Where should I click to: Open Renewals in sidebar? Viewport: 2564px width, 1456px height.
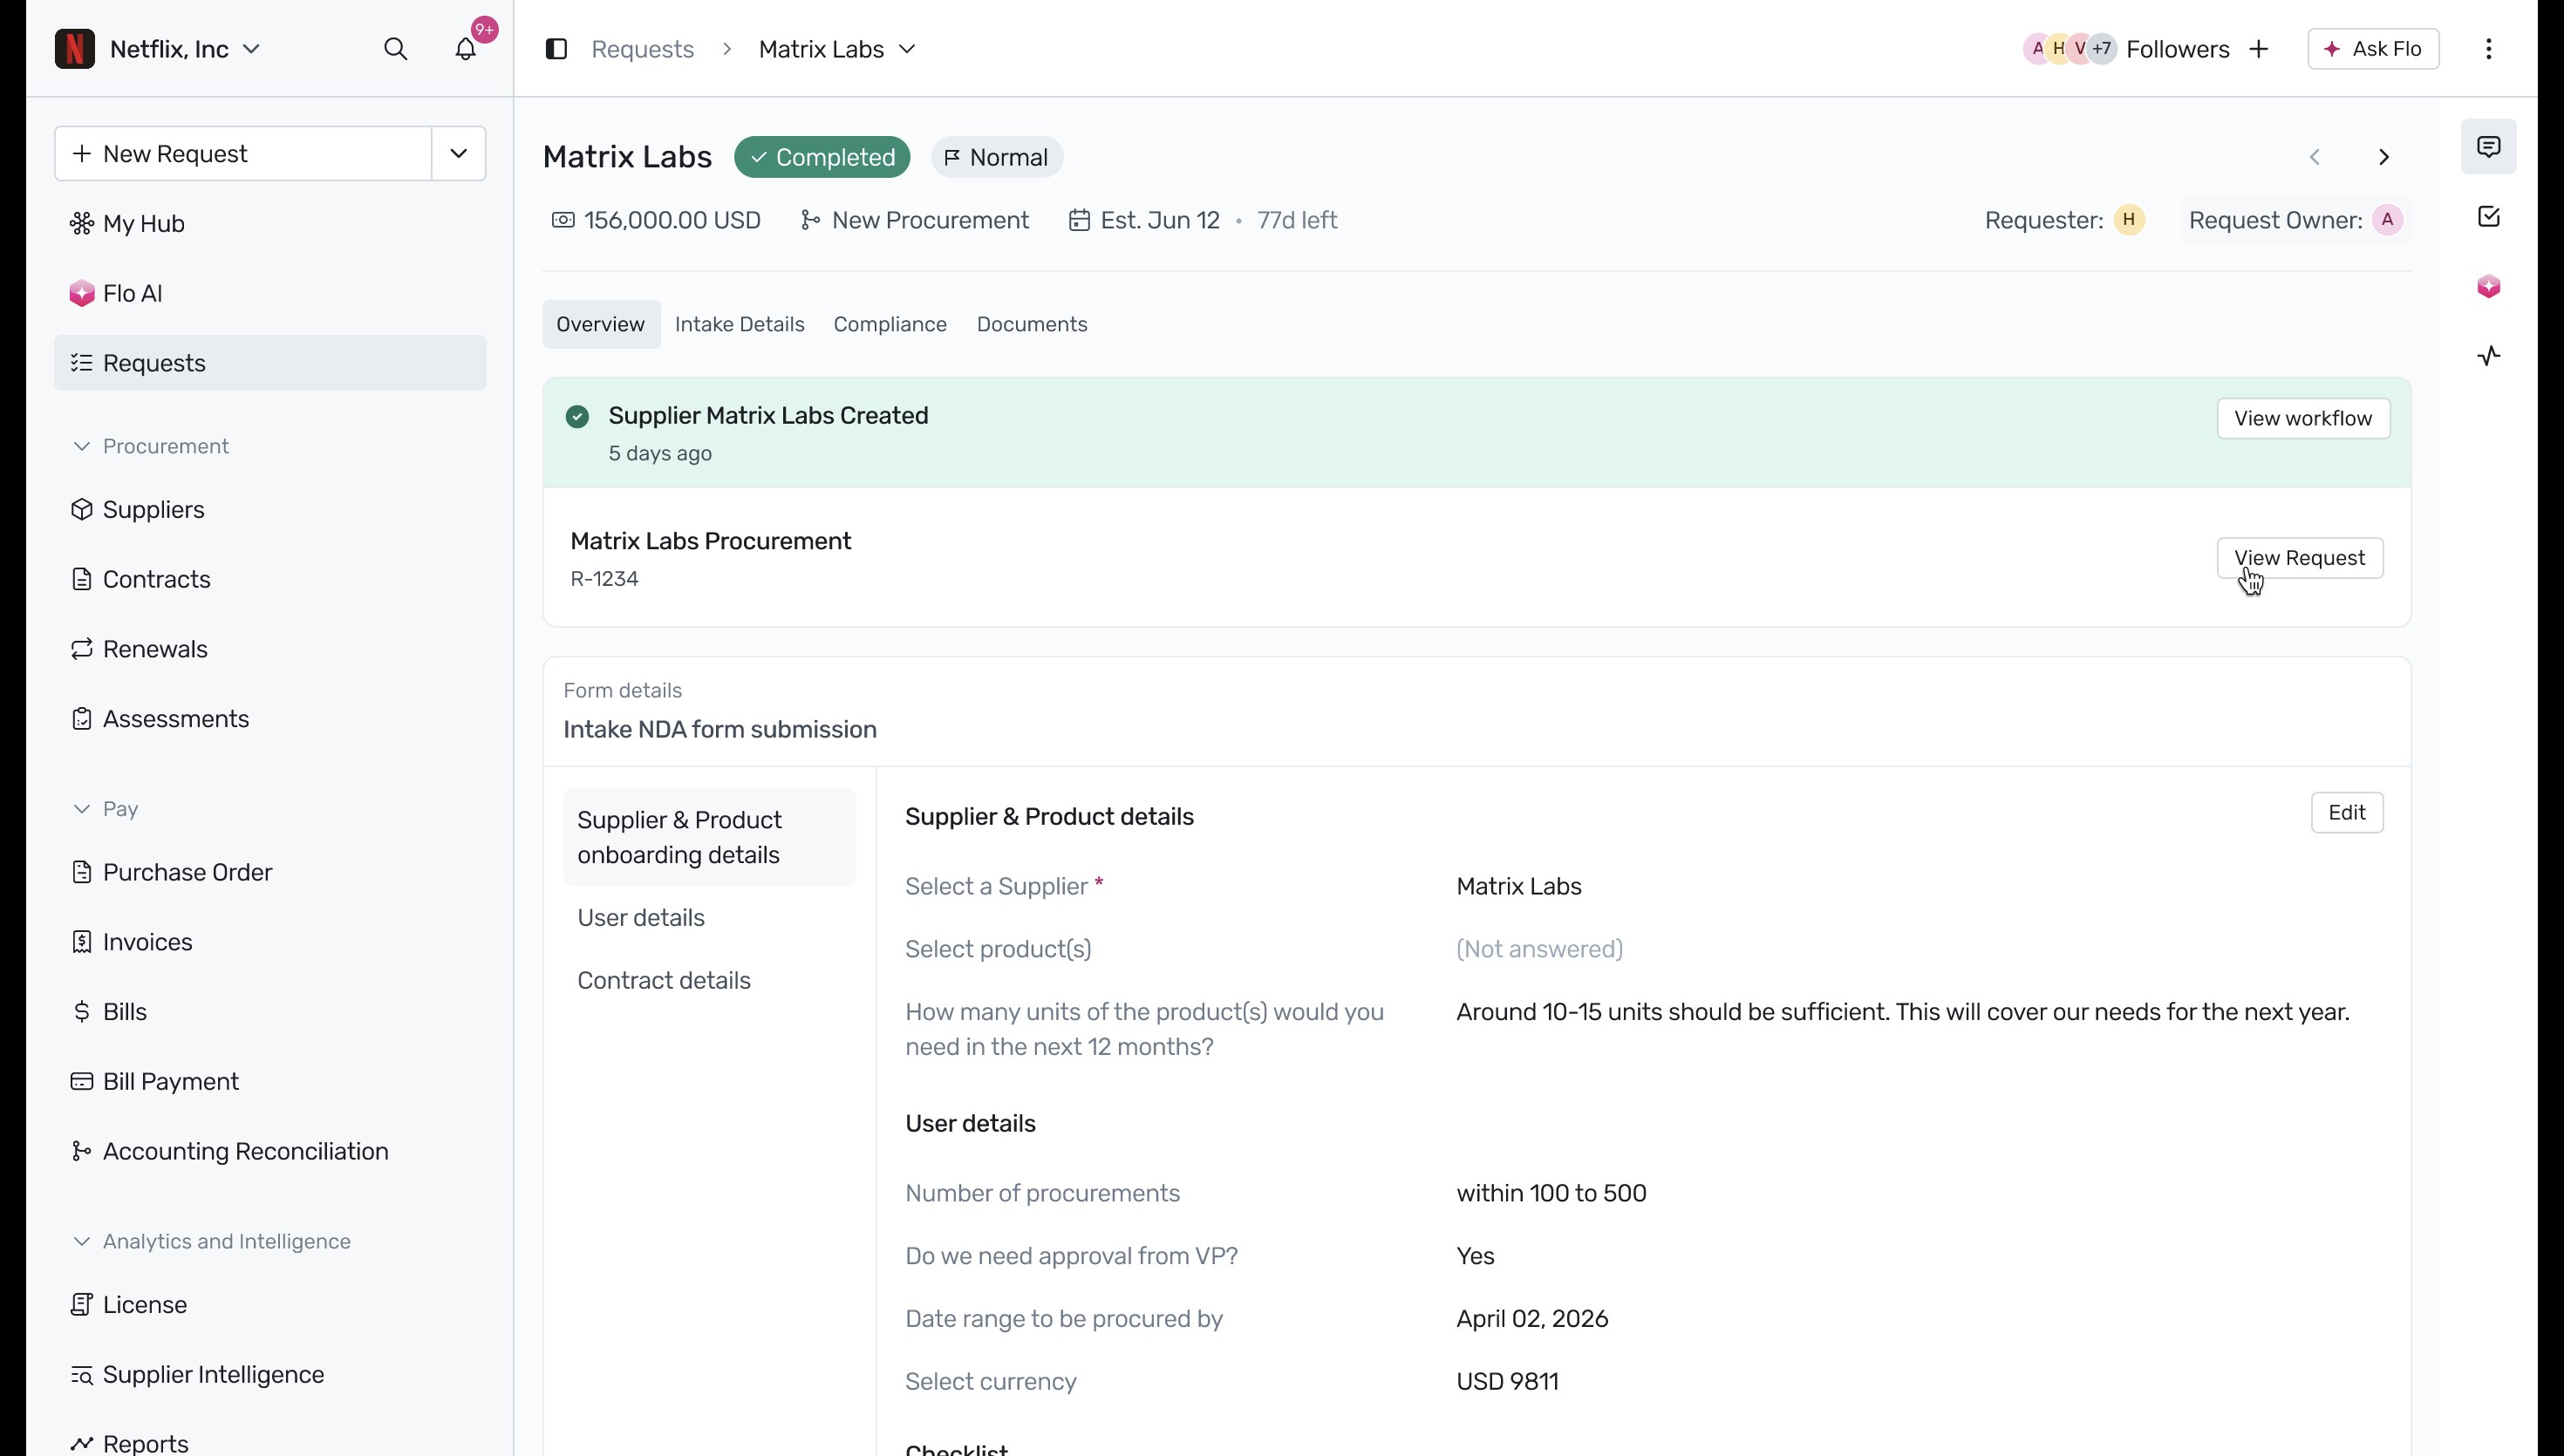click(270, 649)
